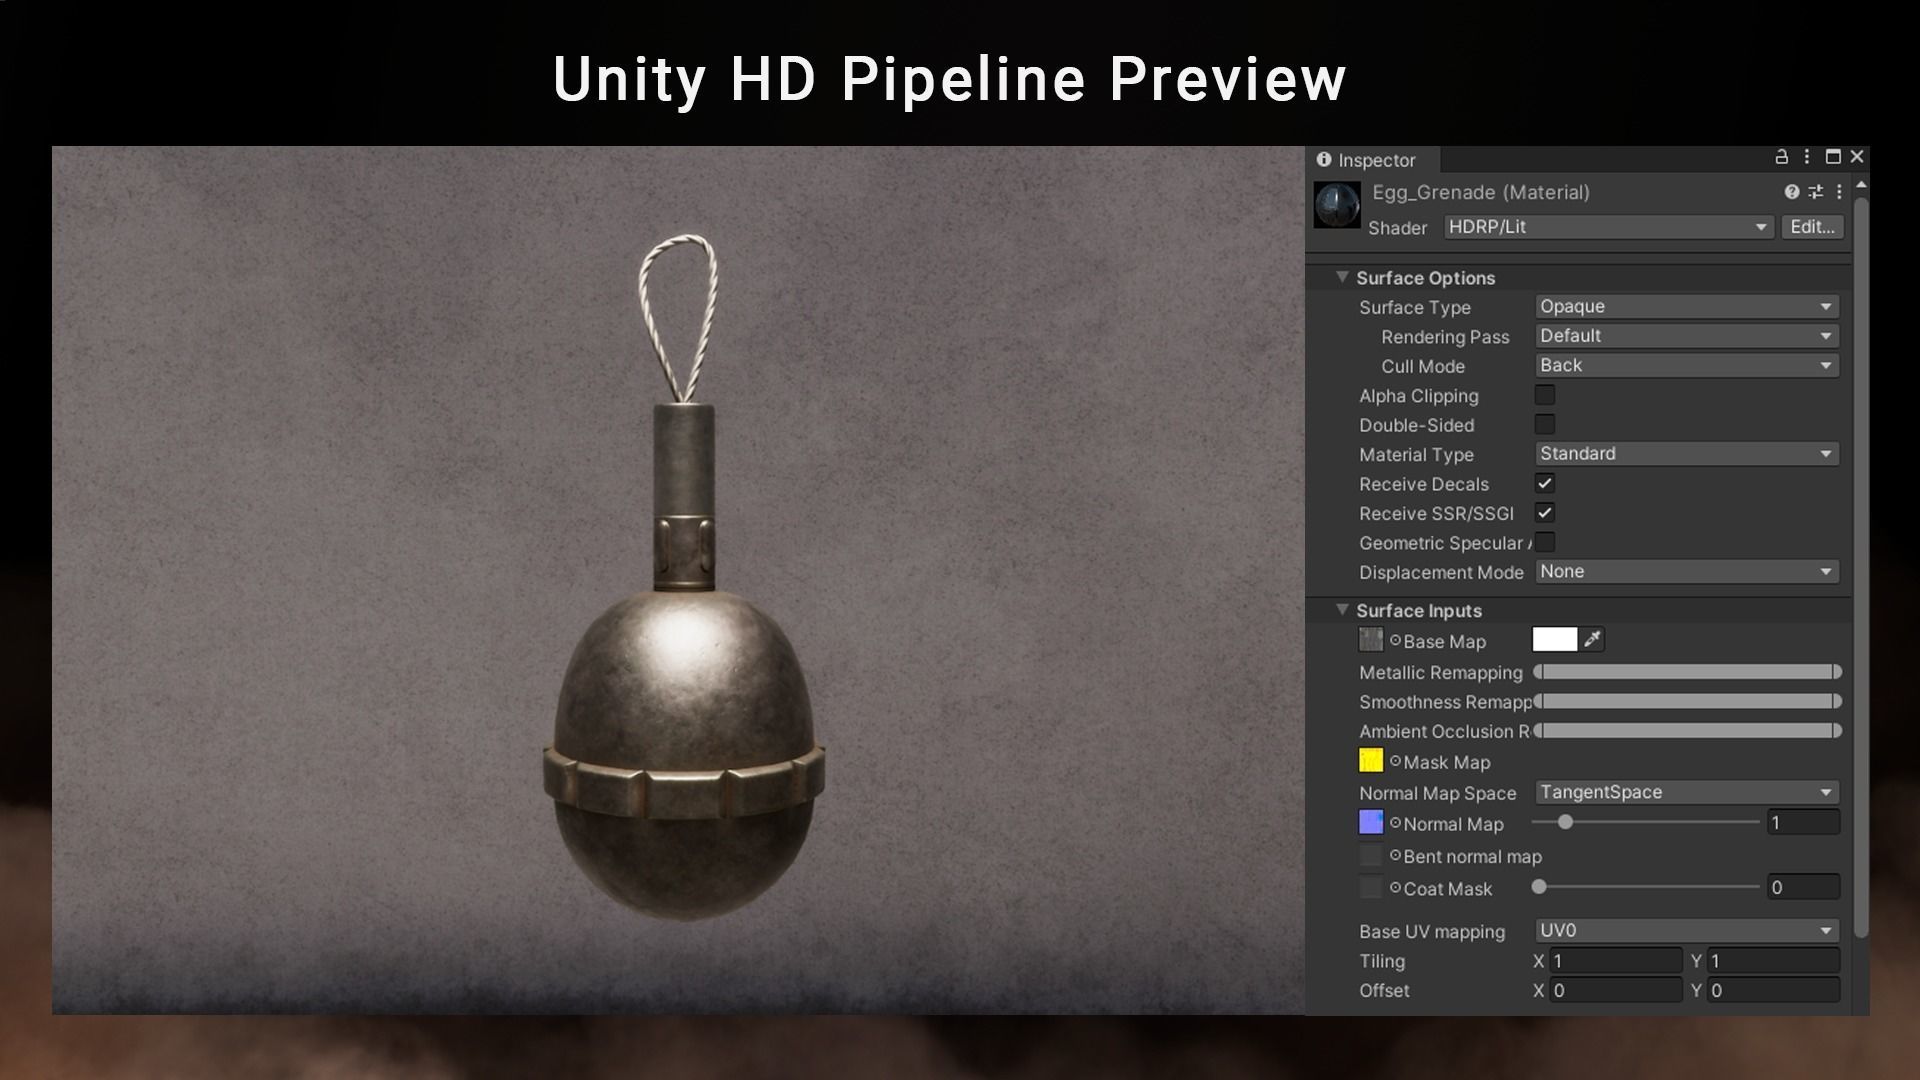Enable Geometric Specular checkbox
This screenshot has width=1920, height=1080.
[x=1545, y=542]
